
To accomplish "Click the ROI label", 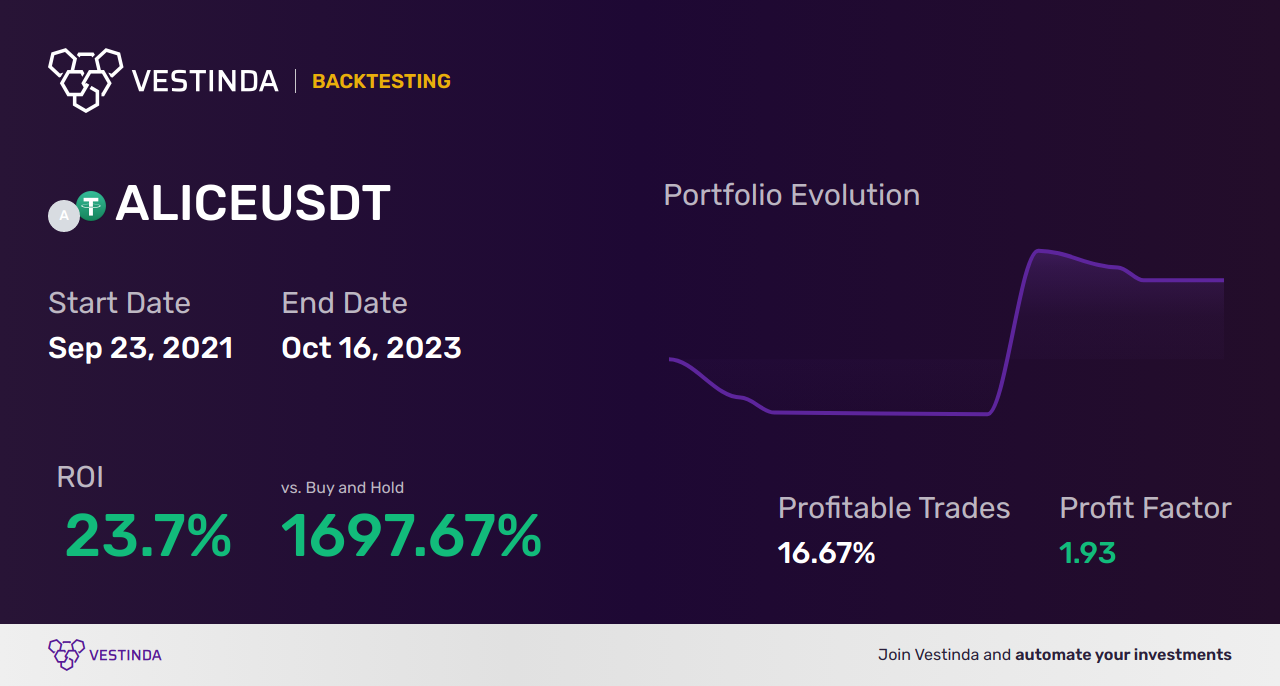I will click(x=80, y=477).
